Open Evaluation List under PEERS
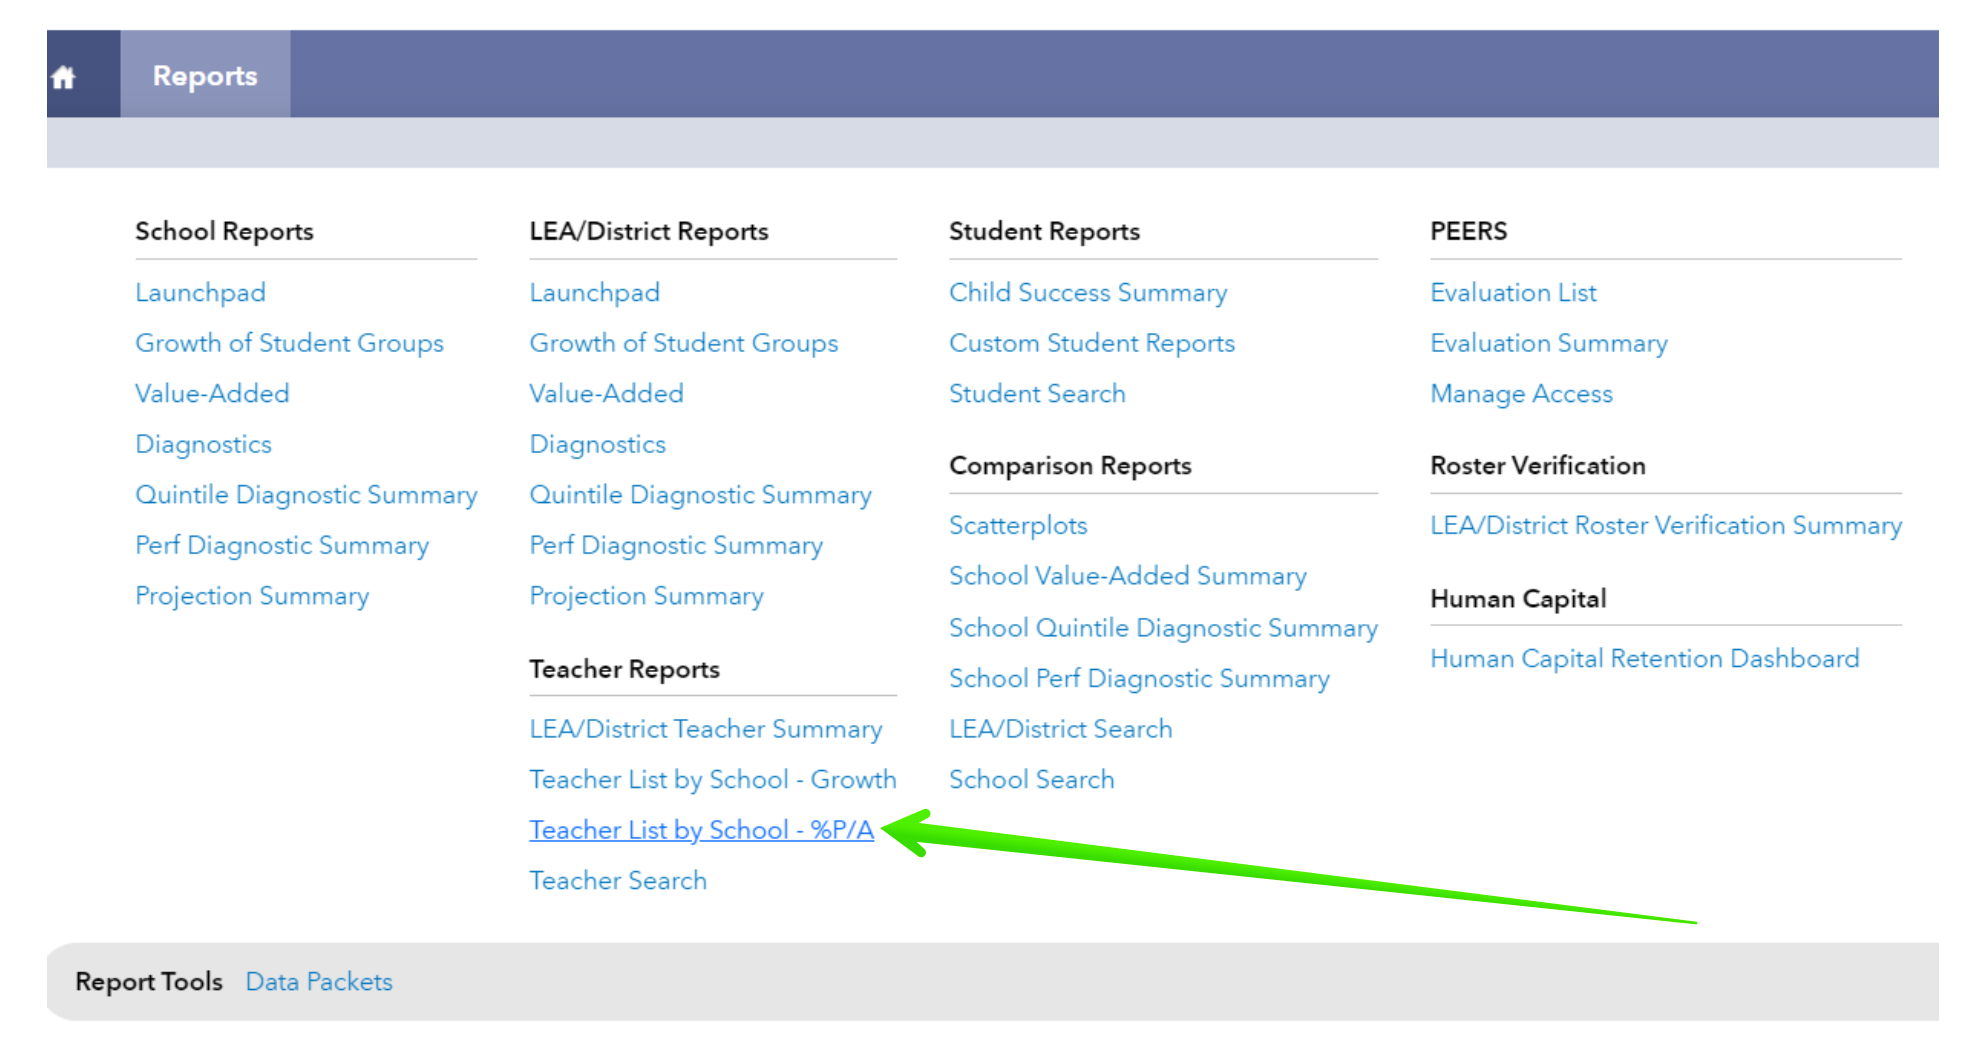The height and width of the screenshot is (1048, 1978). pyautogui.click(x=1513, y=293)
